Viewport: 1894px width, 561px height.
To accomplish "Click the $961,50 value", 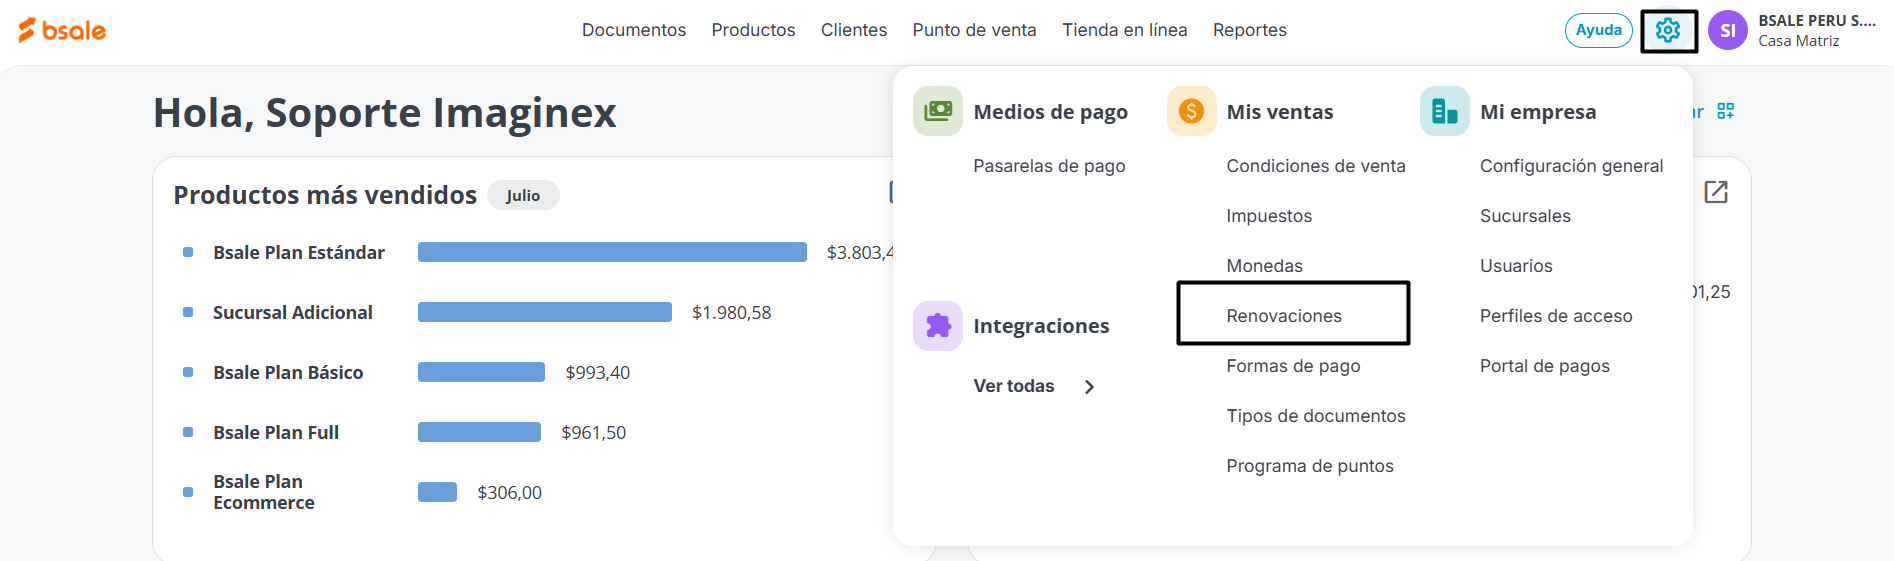I will point(594,433).
